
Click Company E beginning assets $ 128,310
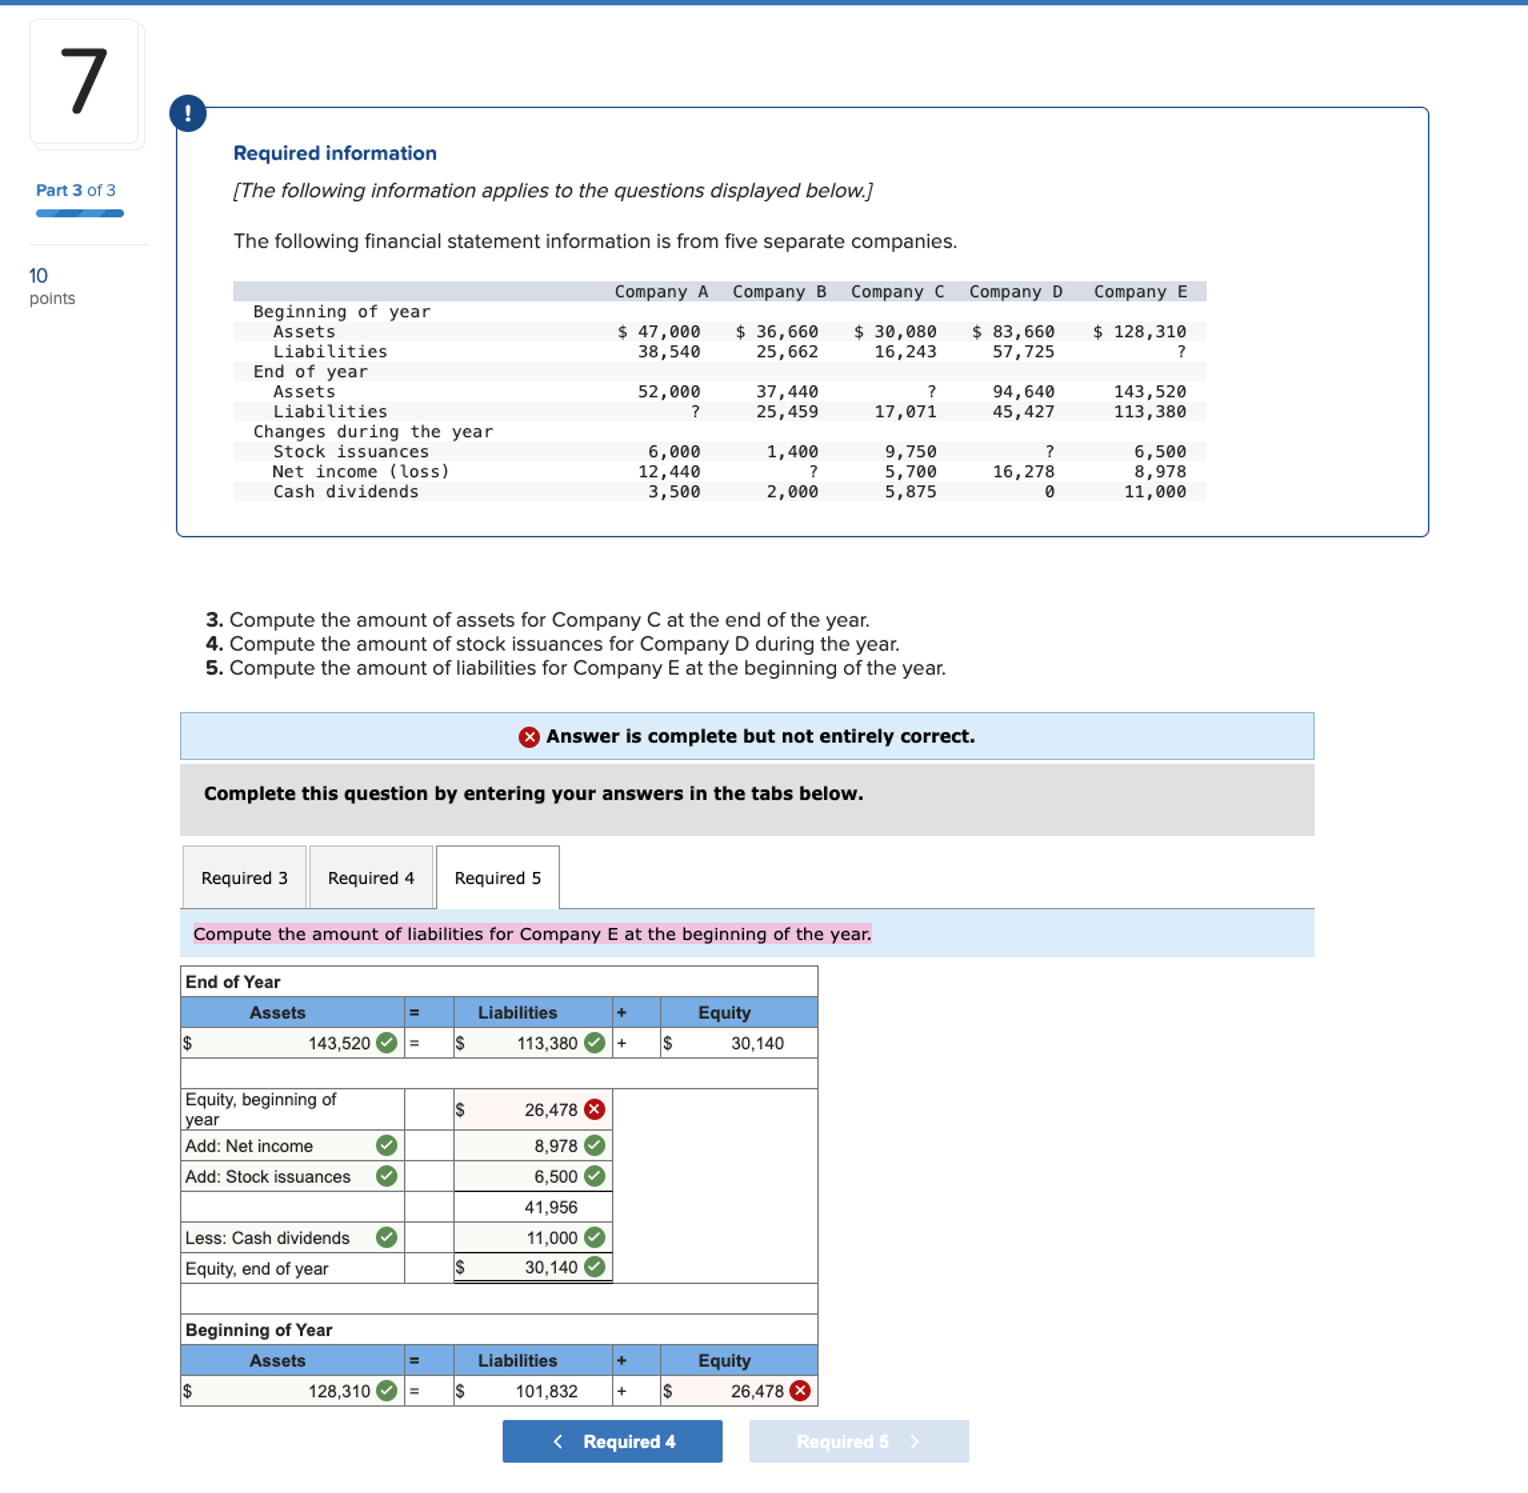1139,331
